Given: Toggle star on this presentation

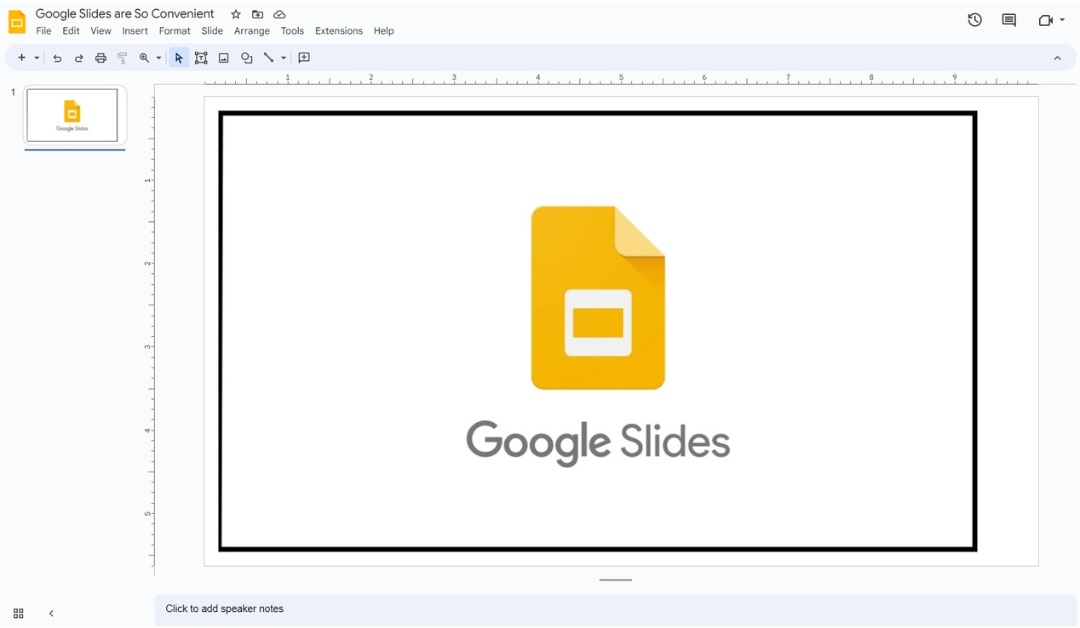Looking at the screenshot, I should click(235, 14).
